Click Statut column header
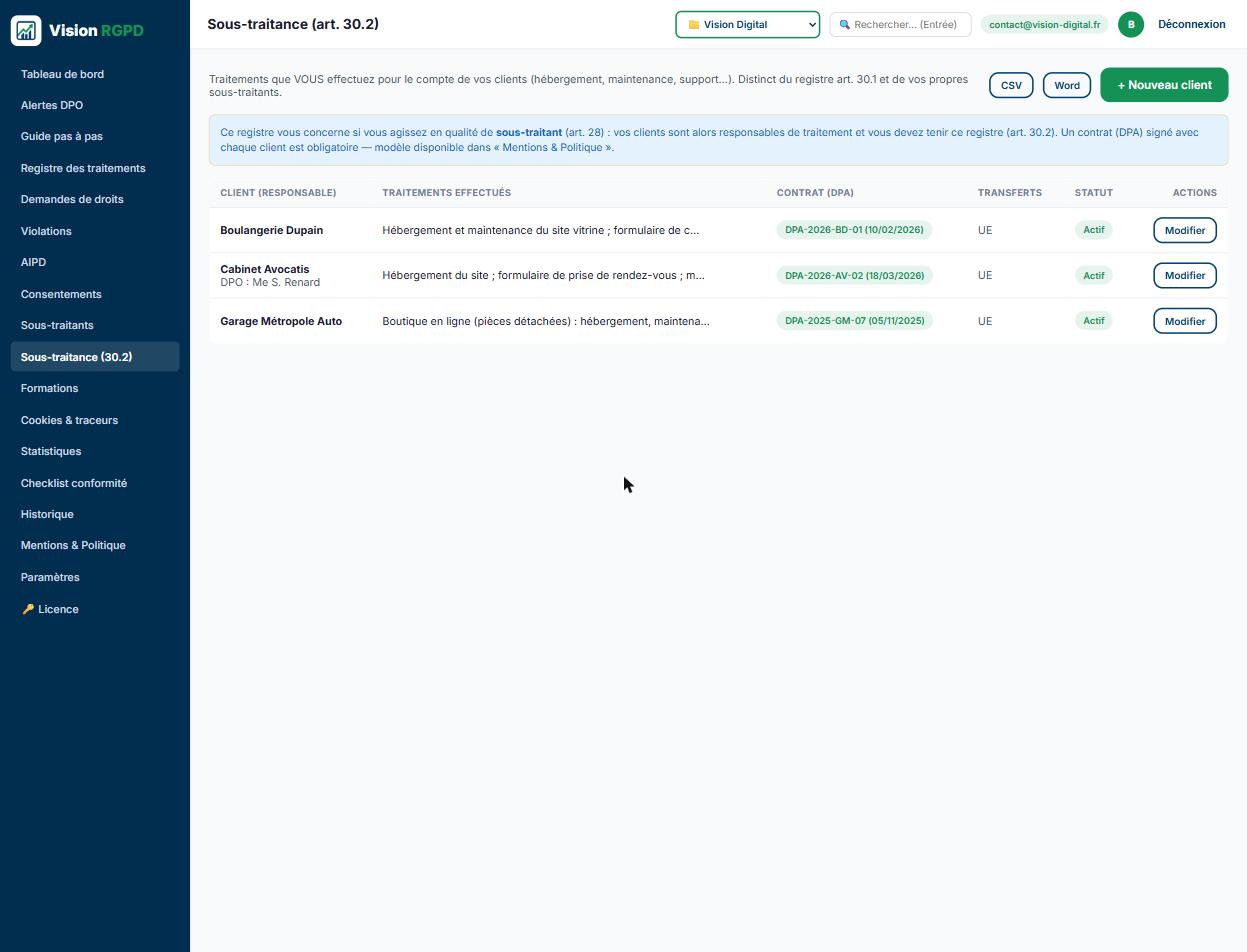The height and width of the screenshot is (952, 1247). coord(1094,192)
